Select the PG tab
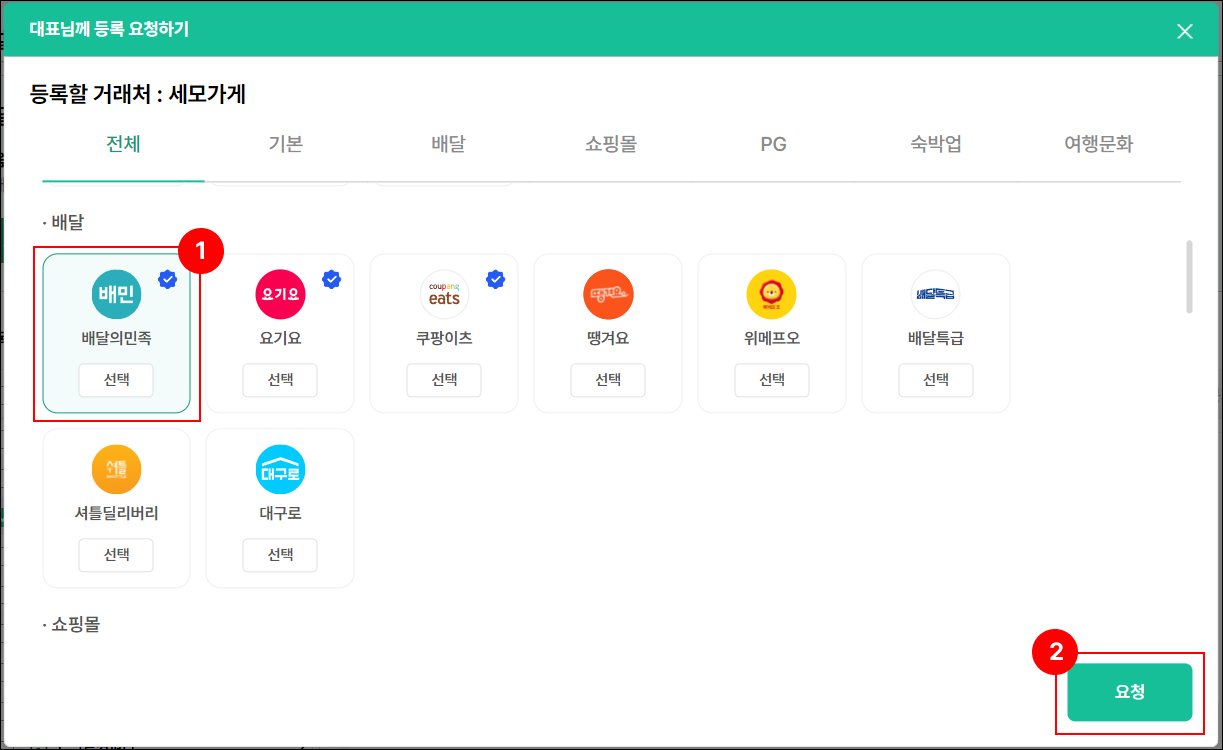1223x750 pixels. point(773,144)
